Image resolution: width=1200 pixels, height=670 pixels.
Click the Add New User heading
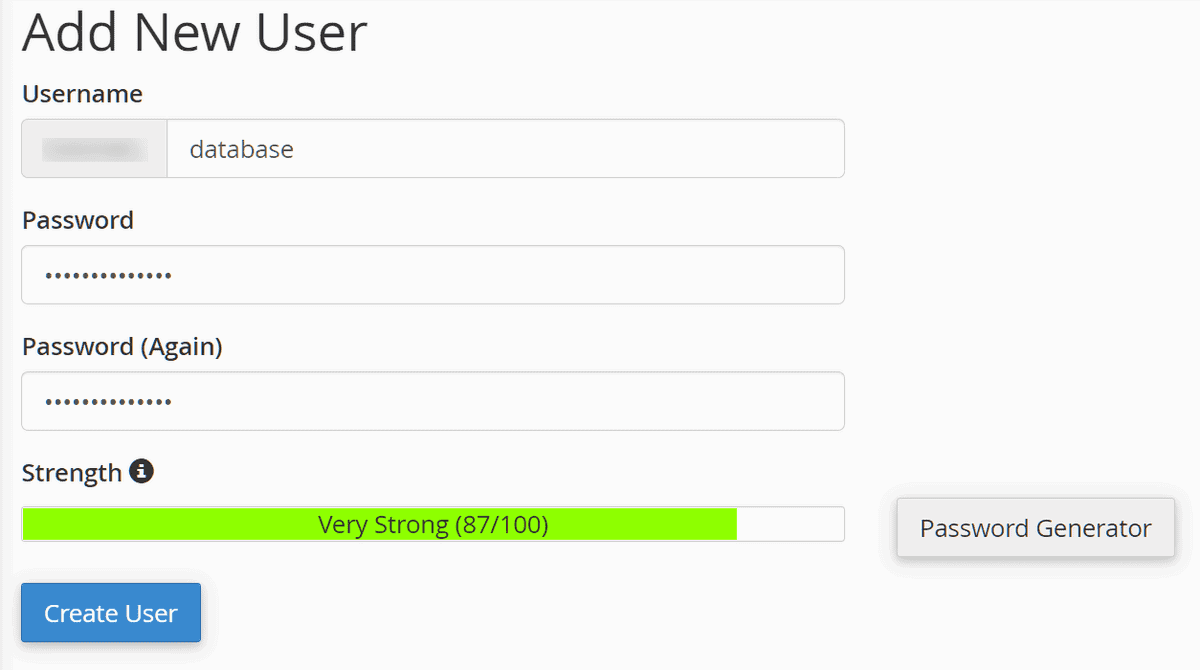(x=195, y=33)
